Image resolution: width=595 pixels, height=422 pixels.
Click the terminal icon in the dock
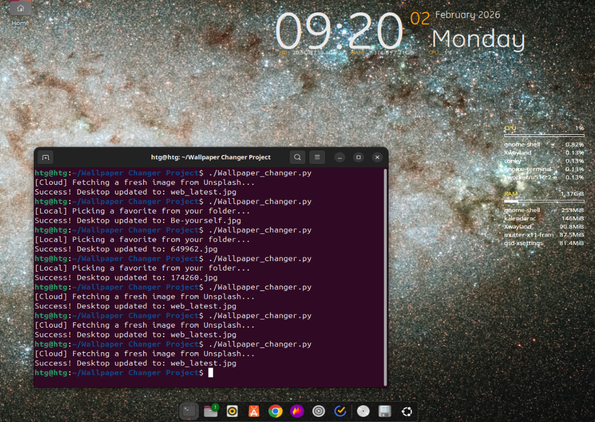189,411
